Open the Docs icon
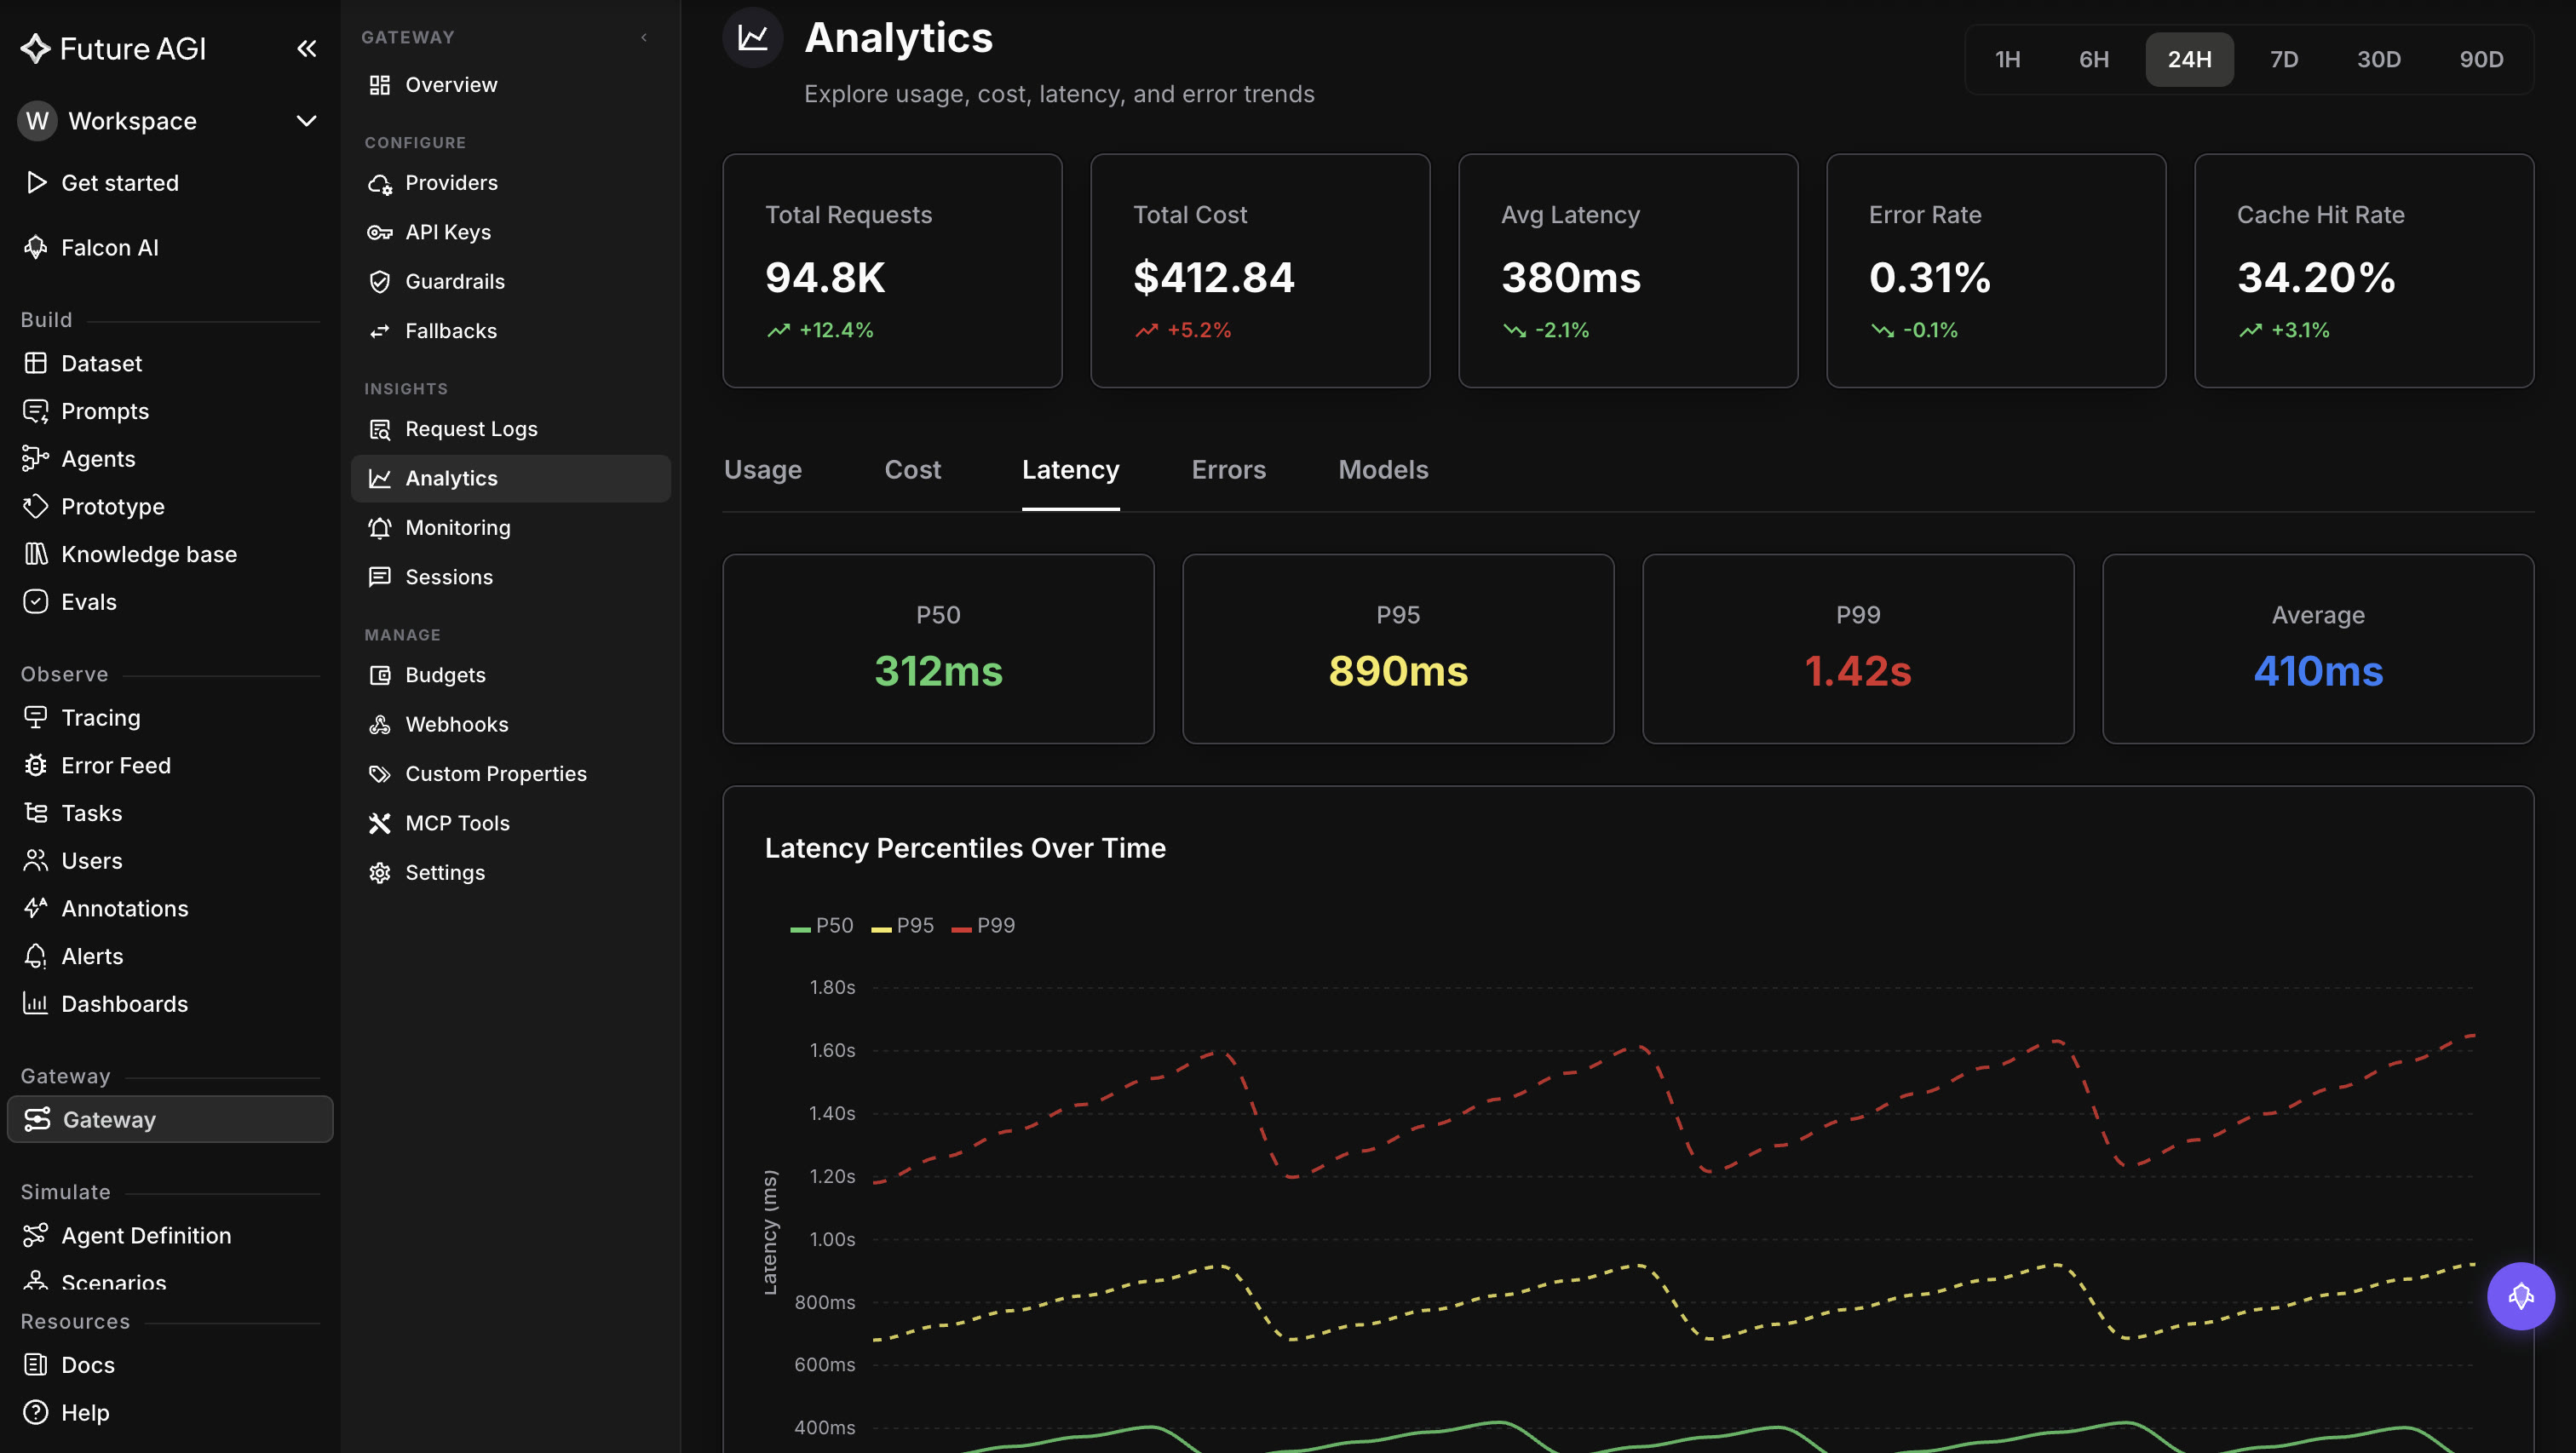 (x=36, y=1364)
